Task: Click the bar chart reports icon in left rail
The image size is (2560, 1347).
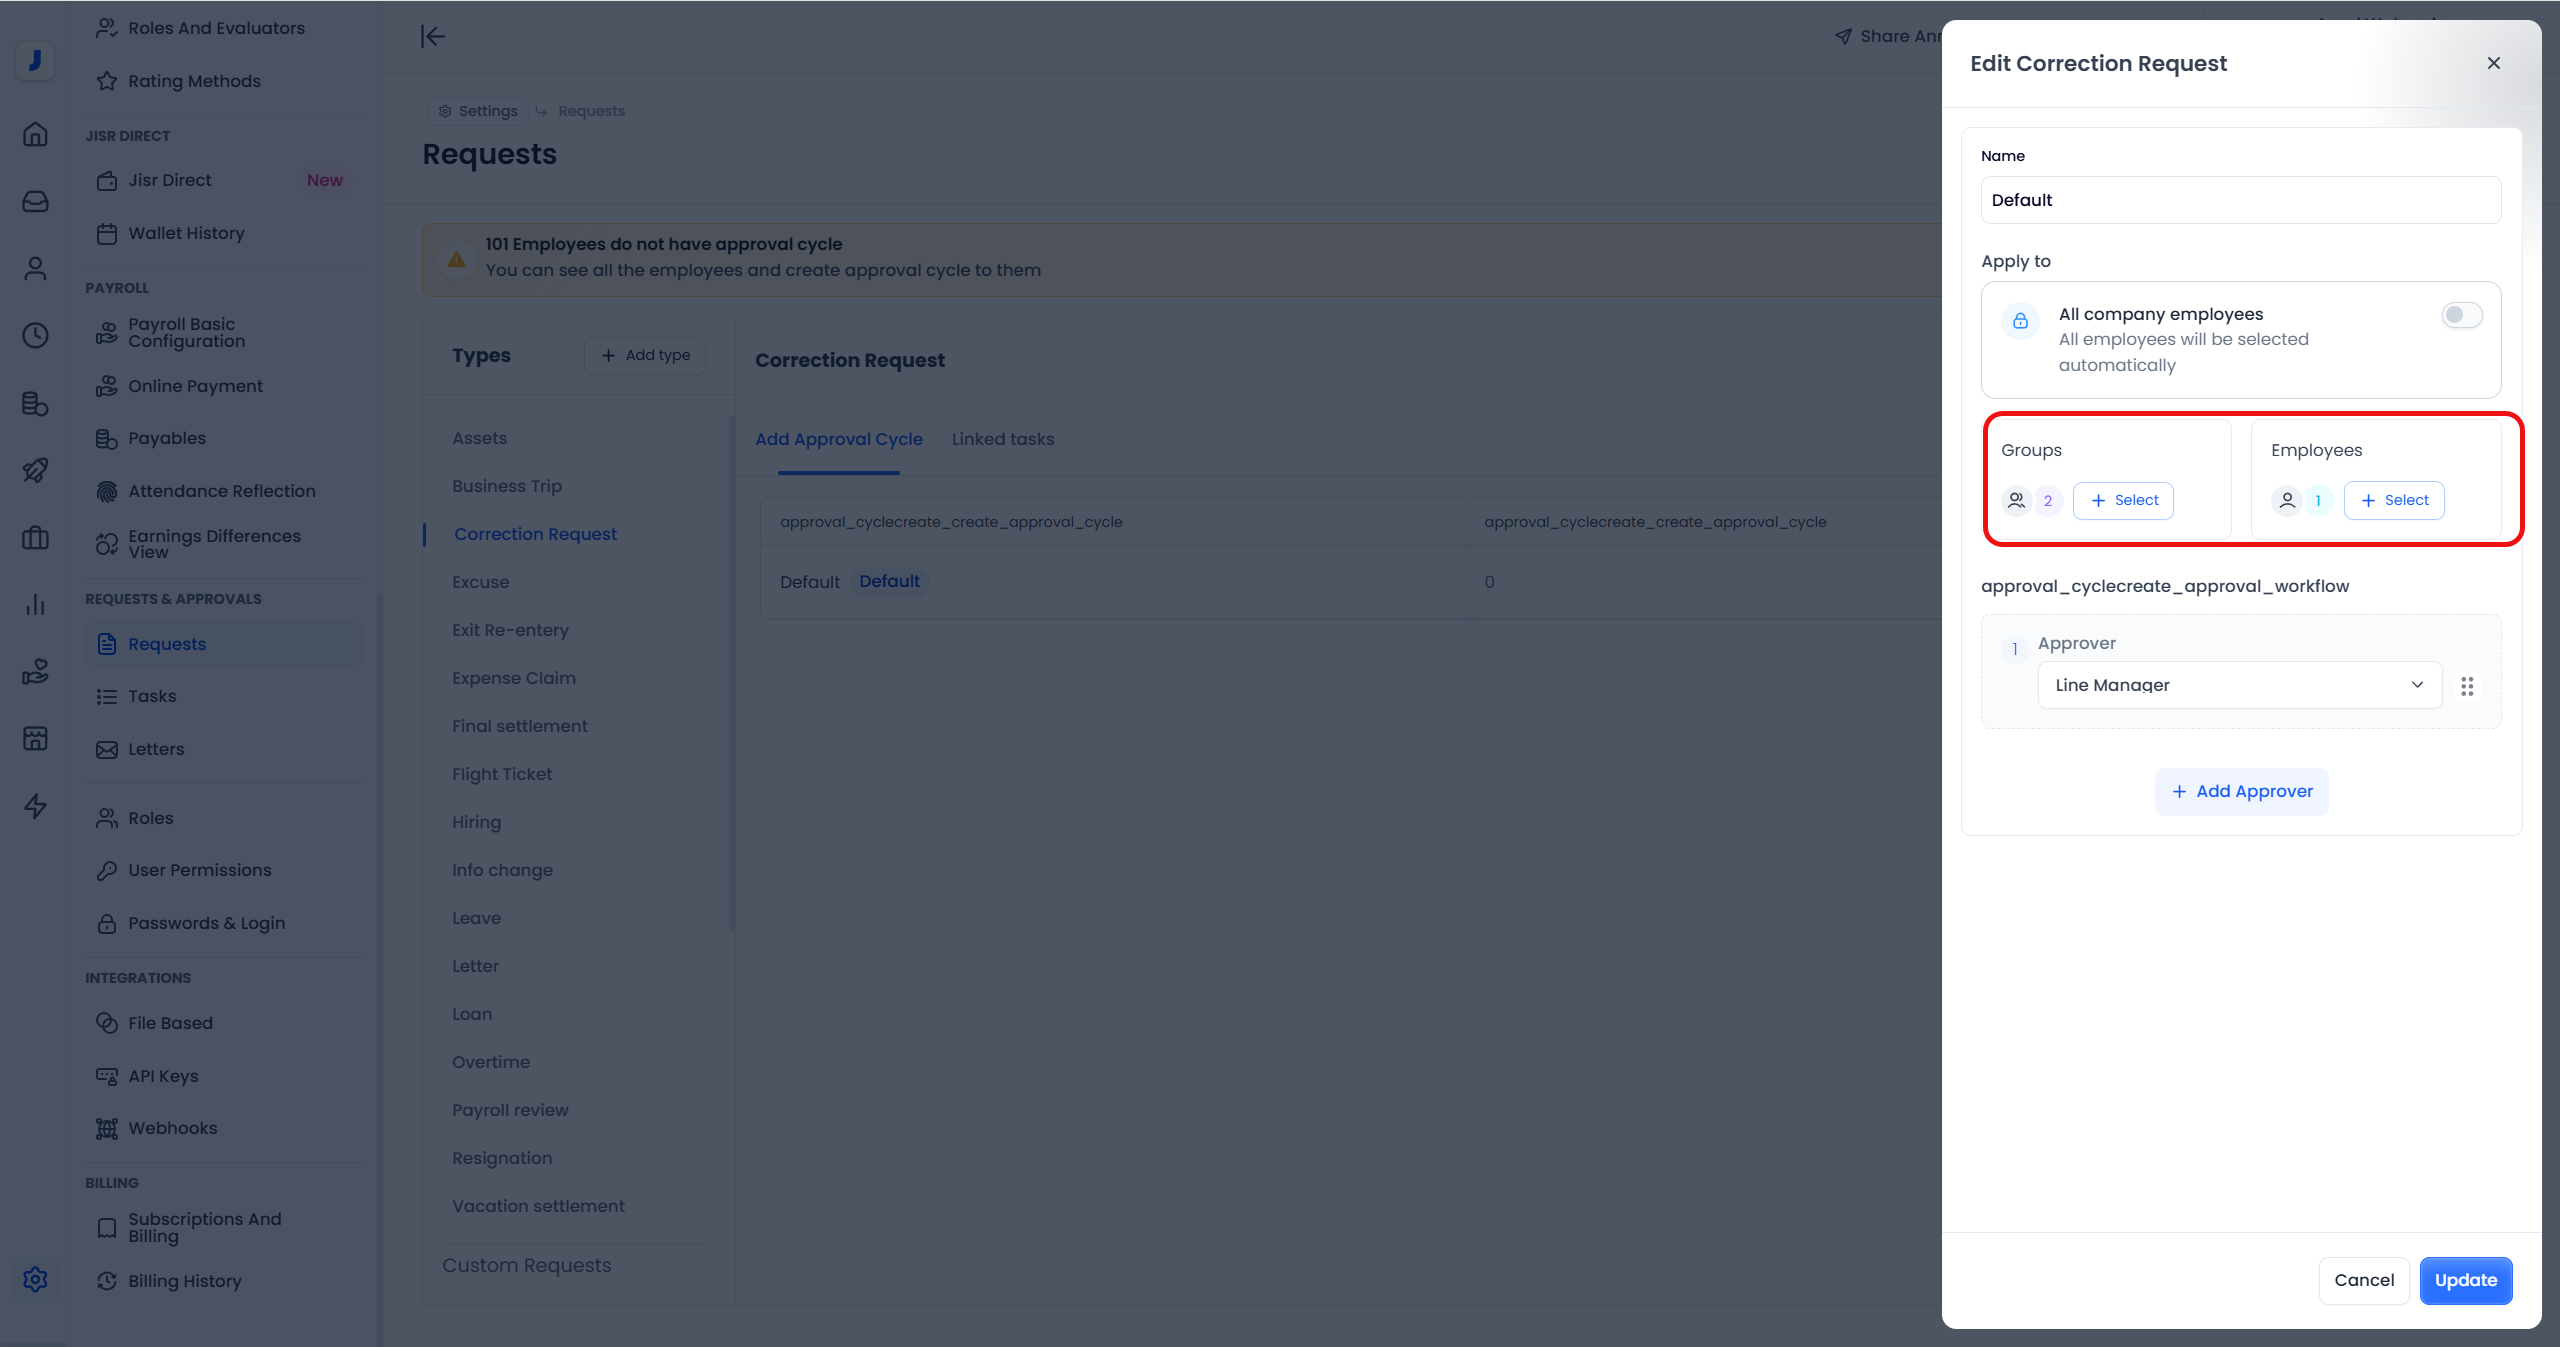Action: (35, 604)
